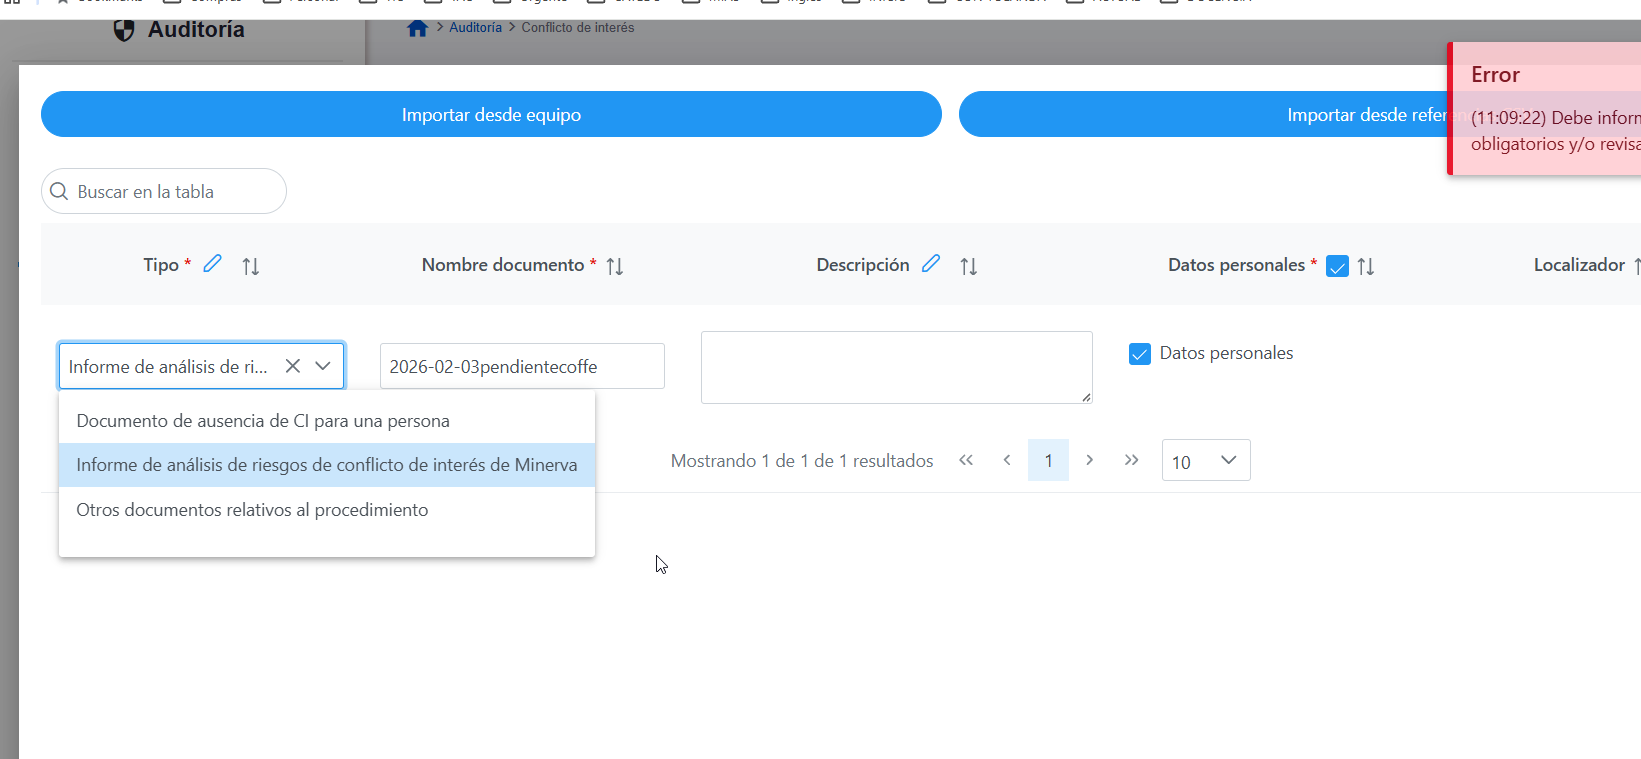1641x759 pixels.
Task: Go to last page of results
Action: 1131,460
